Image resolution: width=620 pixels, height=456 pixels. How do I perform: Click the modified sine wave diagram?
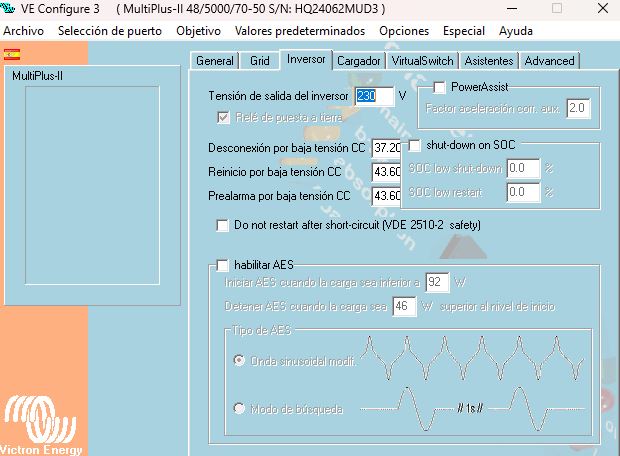[473, 358]
